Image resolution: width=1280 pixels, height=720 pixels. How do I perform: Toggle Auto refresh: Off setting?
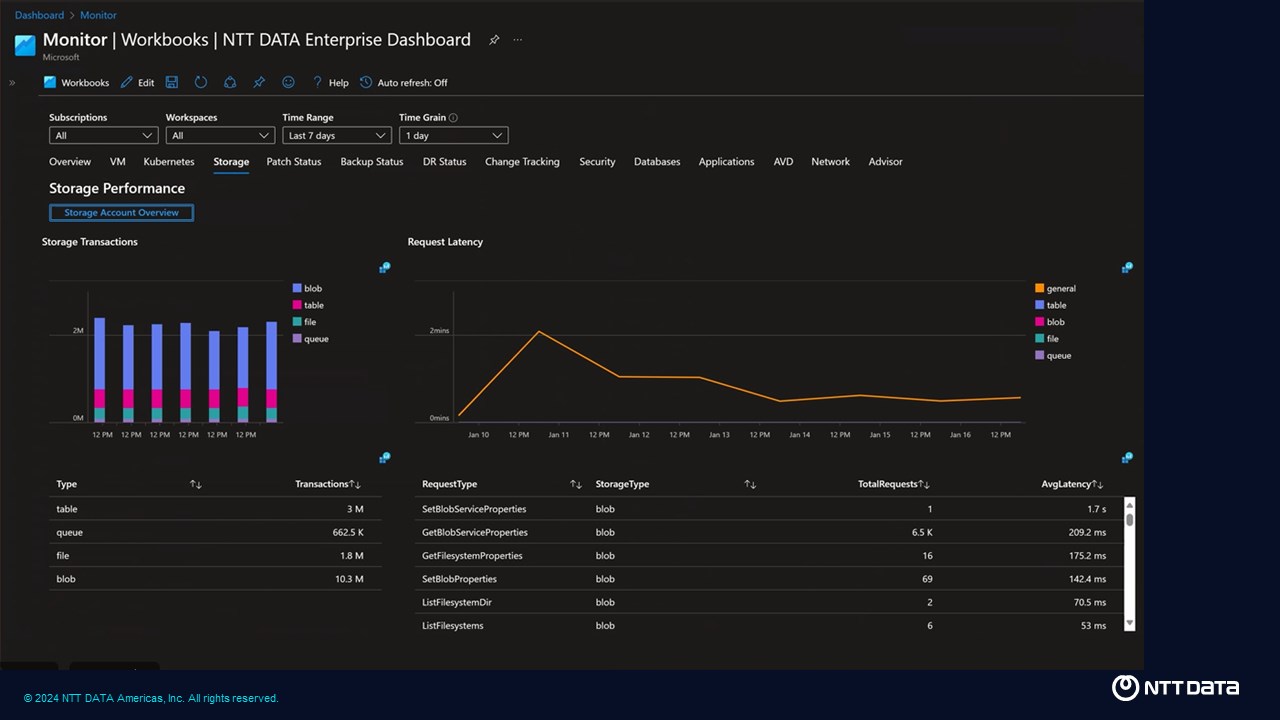point(404,83)
